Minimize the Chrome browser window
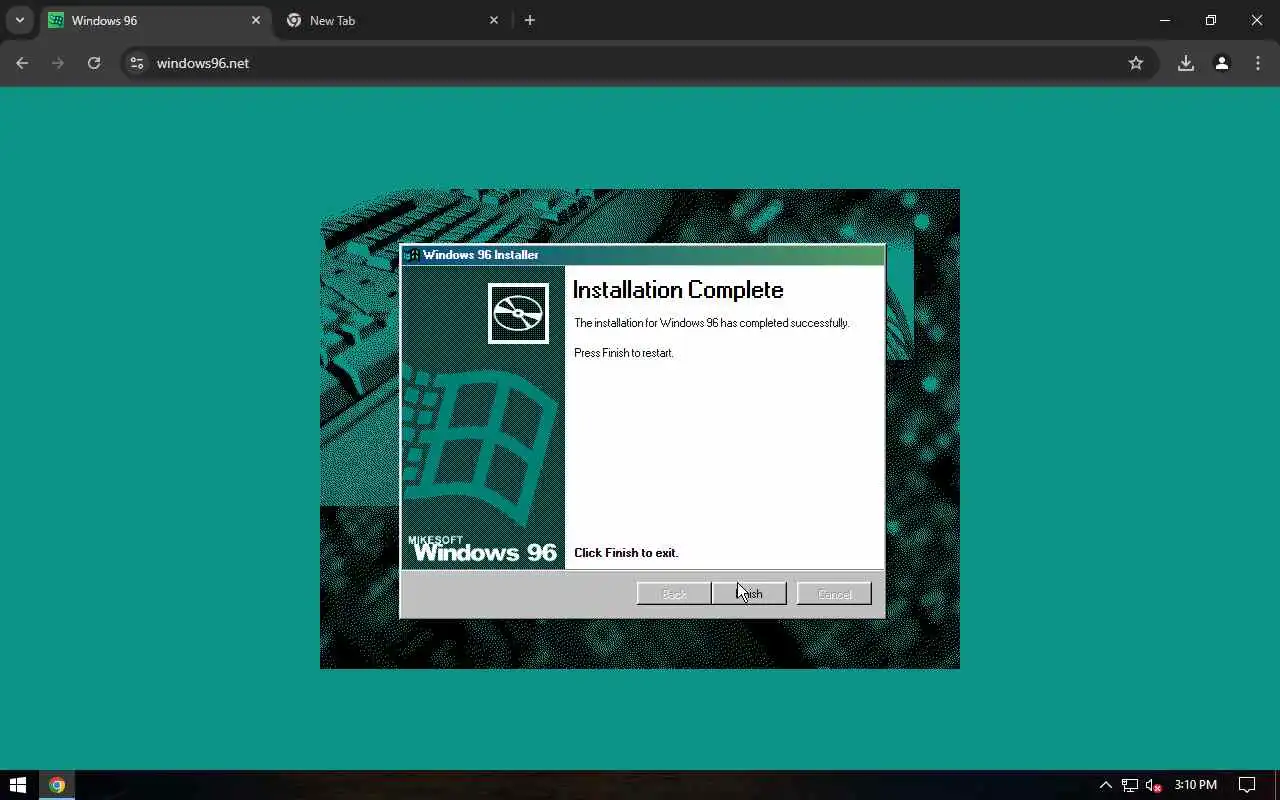 coord(1165,20)
